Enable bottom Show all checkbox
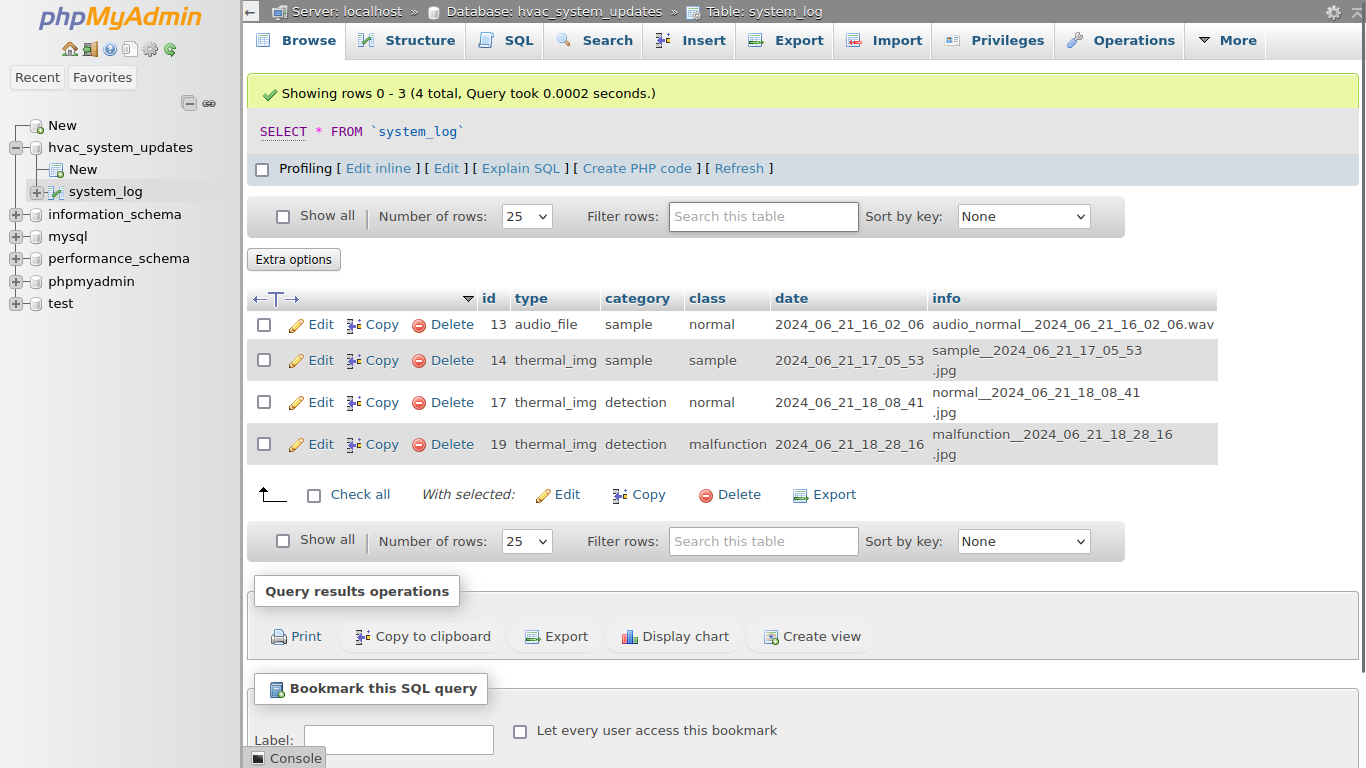 click(x=283, y=541)
